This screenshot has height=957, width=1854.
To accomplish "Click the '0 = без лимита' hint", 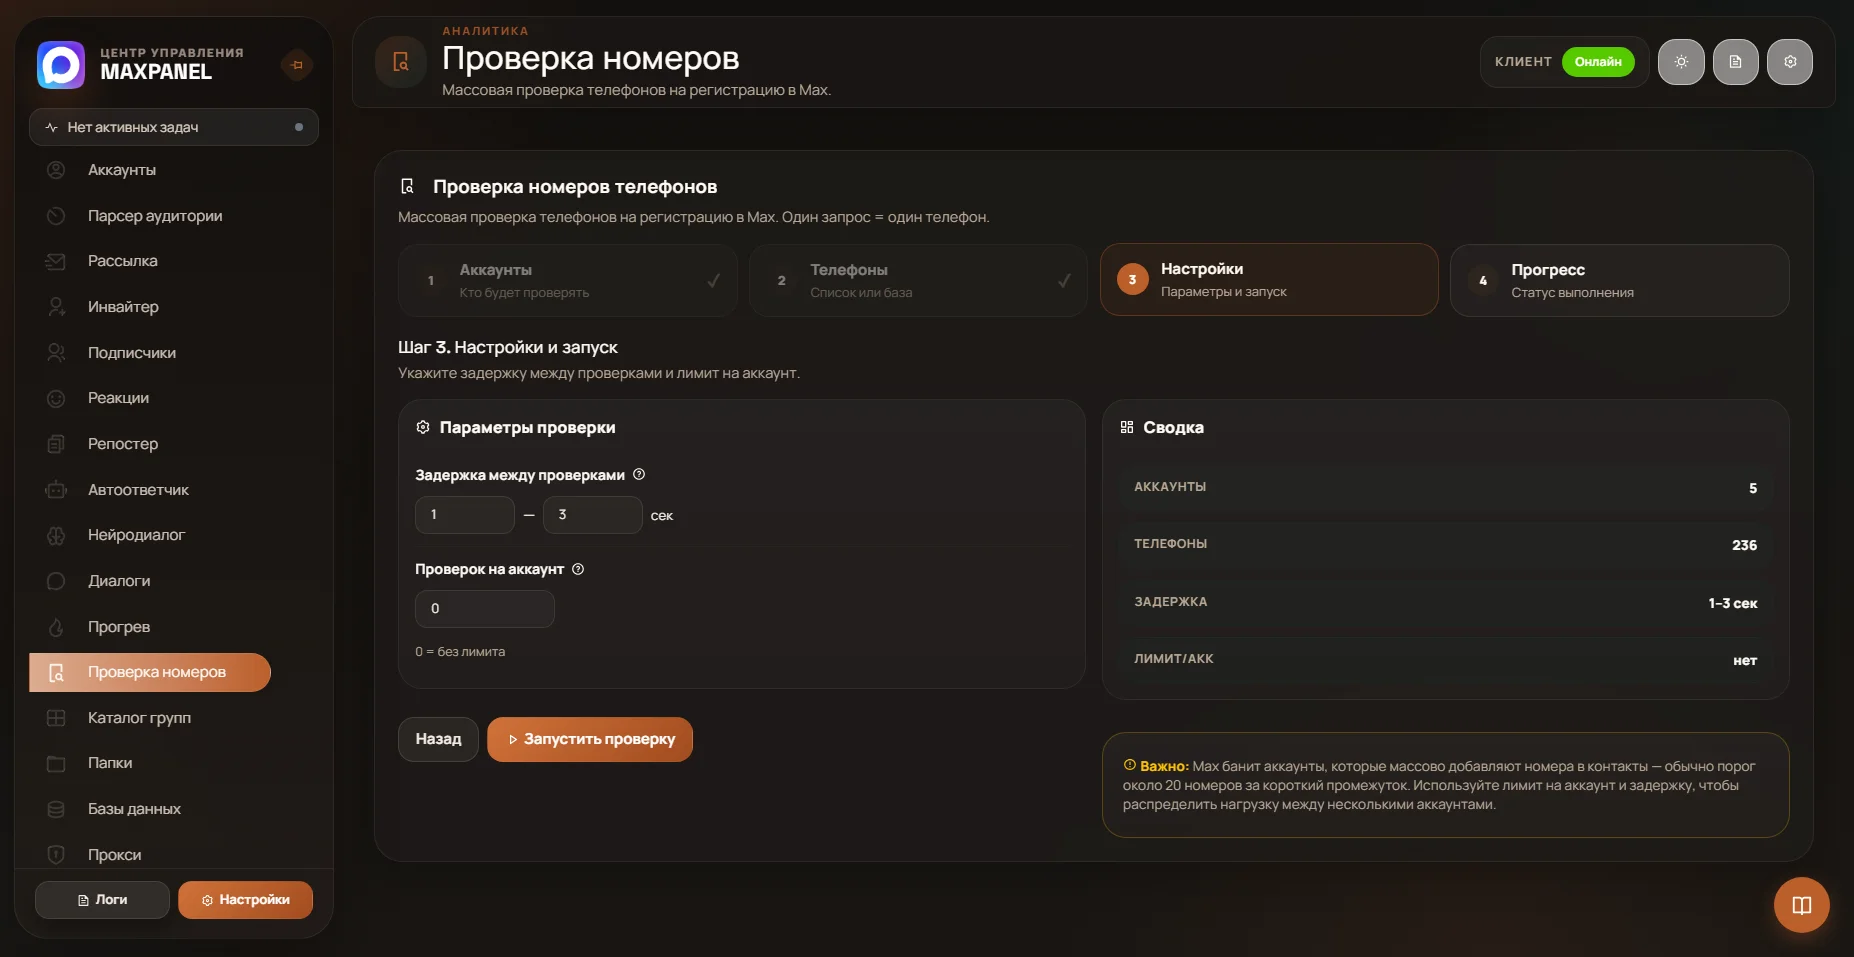I will point(460,652).
